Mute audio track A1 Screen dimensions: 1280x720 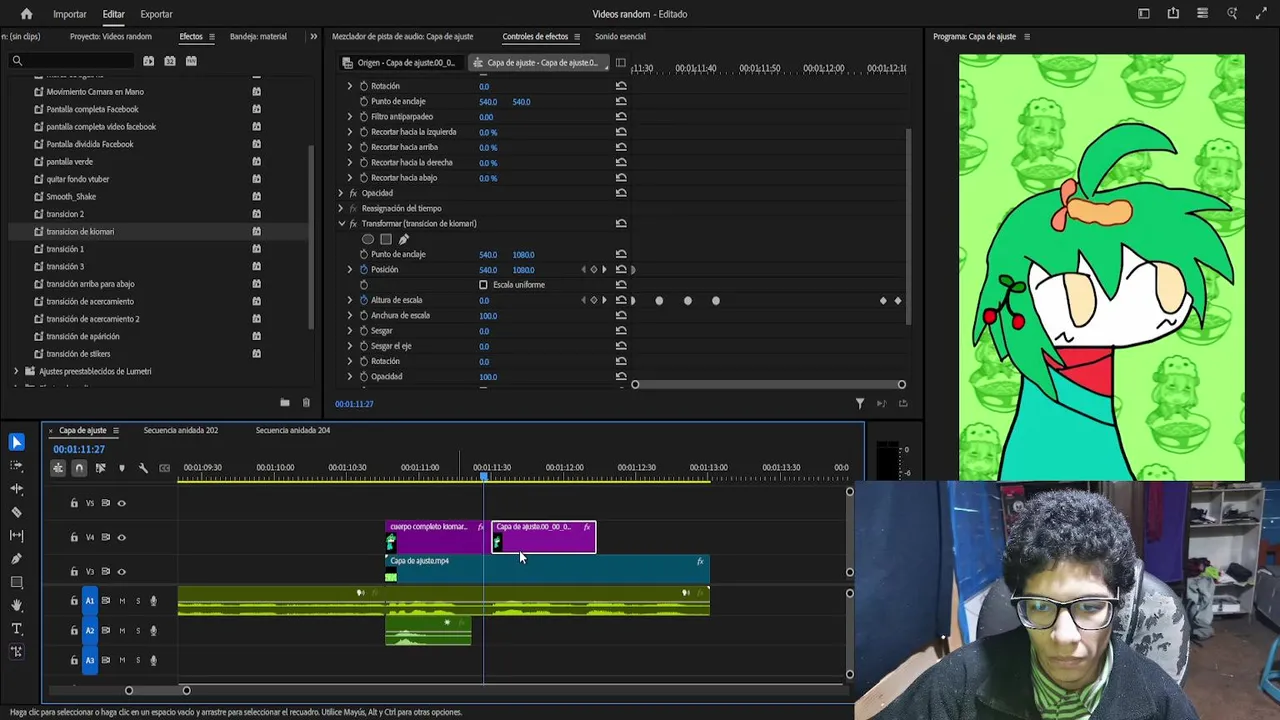[122, 601]
